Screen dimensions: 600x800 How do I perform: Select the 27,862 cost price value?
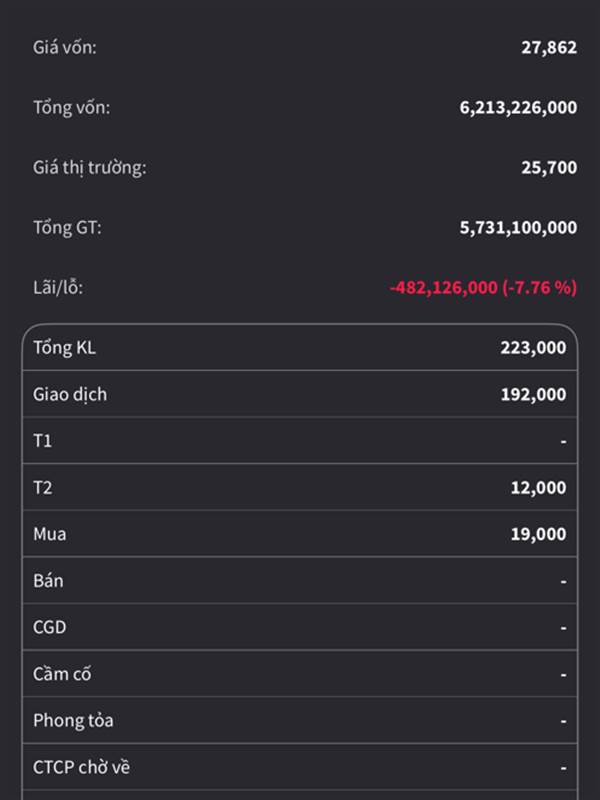548,47
